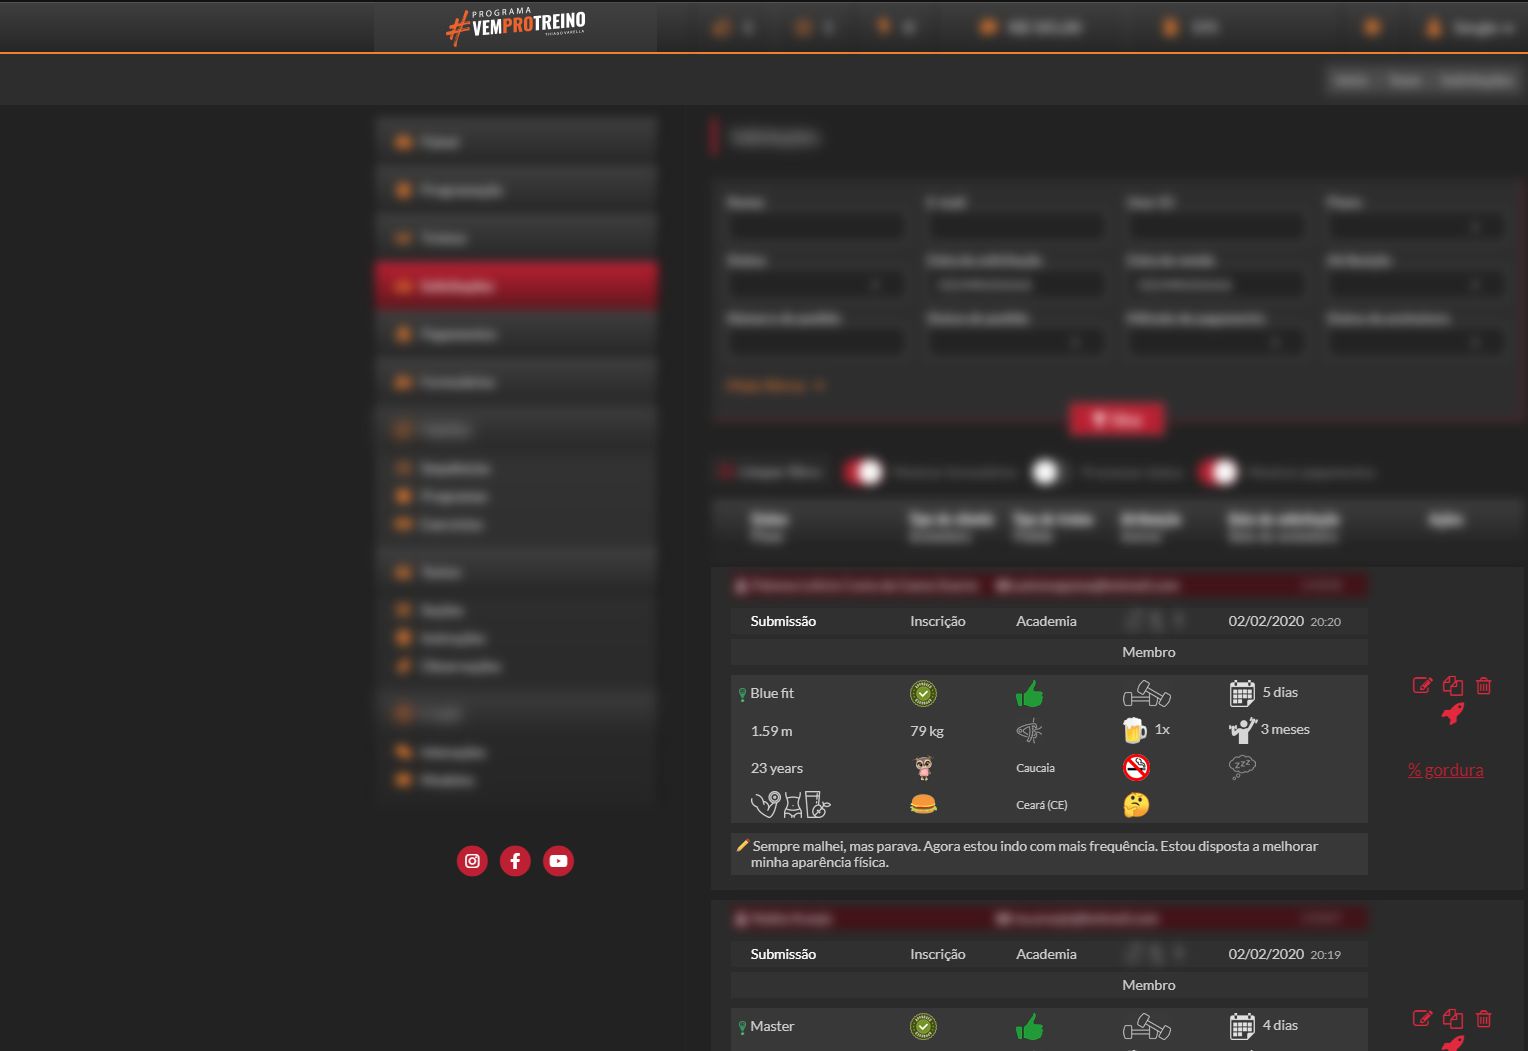Image resolution: width=1528 pixels, height=1051 pixels.
Task: Click 'Blue fit' gym name
Action: 772,693
